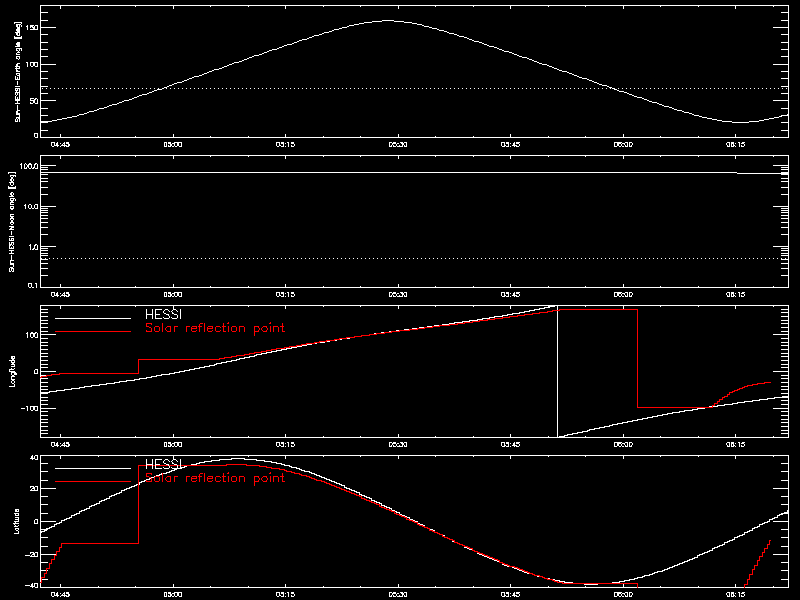Click '06:00' time label under Longitude plot
The width and height of the screenshot is (800, 600).
pyautogui.click(x=623, y=444)
